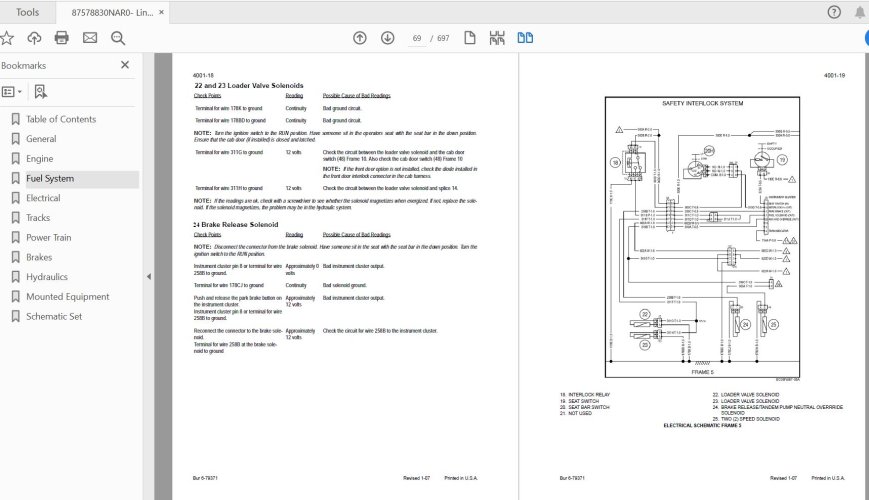The width and height of the screenshot is (869, 500).
Task: Go to next page with down arrow
Action: pos(387,38)
